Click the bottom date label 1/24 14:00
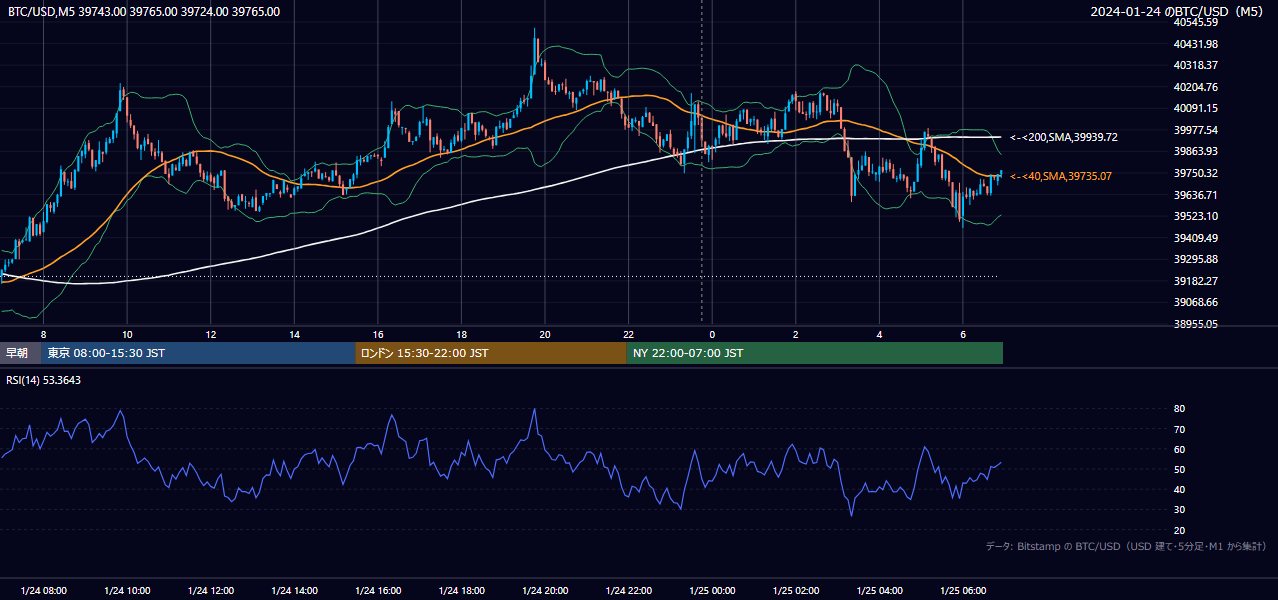The height and width of the screenshot is (600, 1278). 294,591
